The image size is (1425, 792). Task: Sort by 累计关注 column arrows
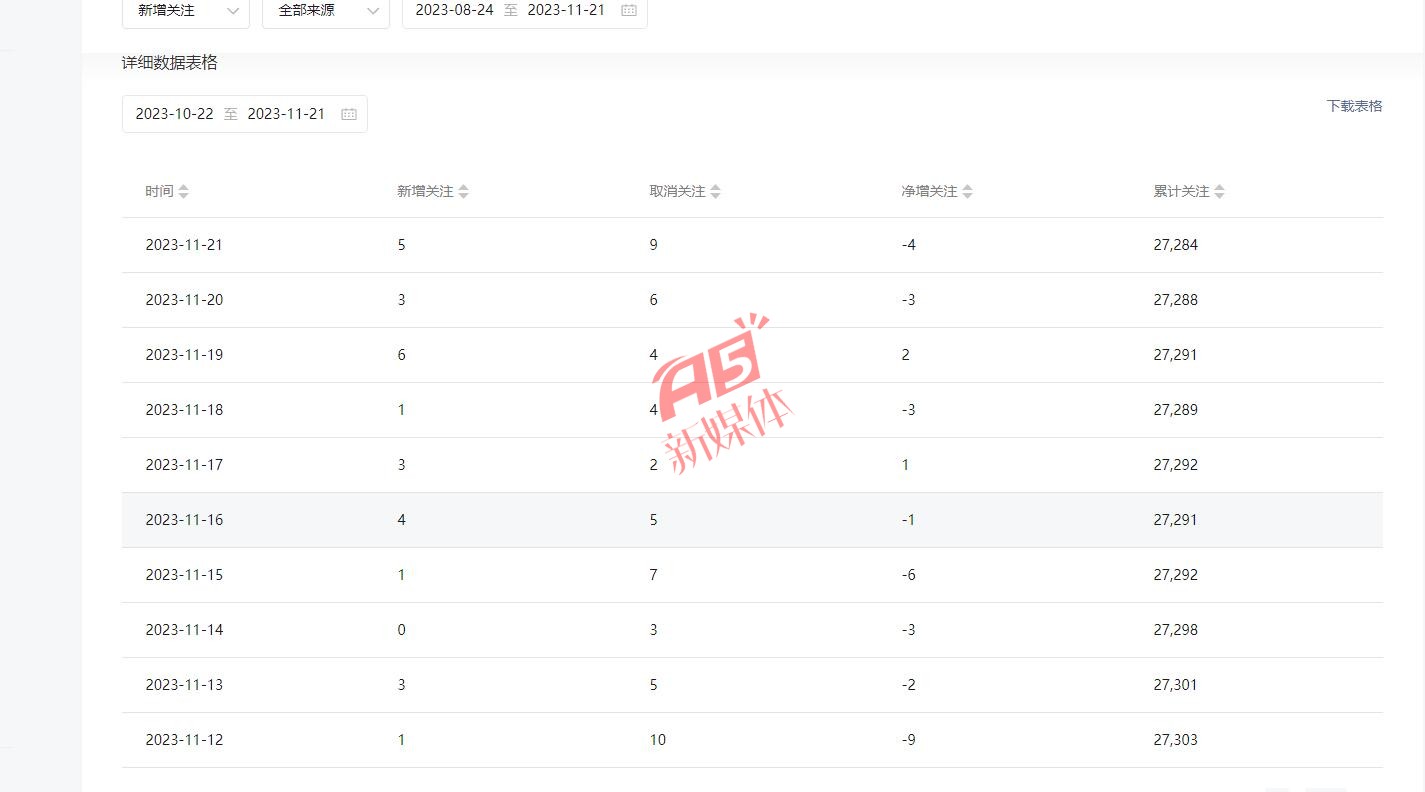click(x=1219, y=191)
